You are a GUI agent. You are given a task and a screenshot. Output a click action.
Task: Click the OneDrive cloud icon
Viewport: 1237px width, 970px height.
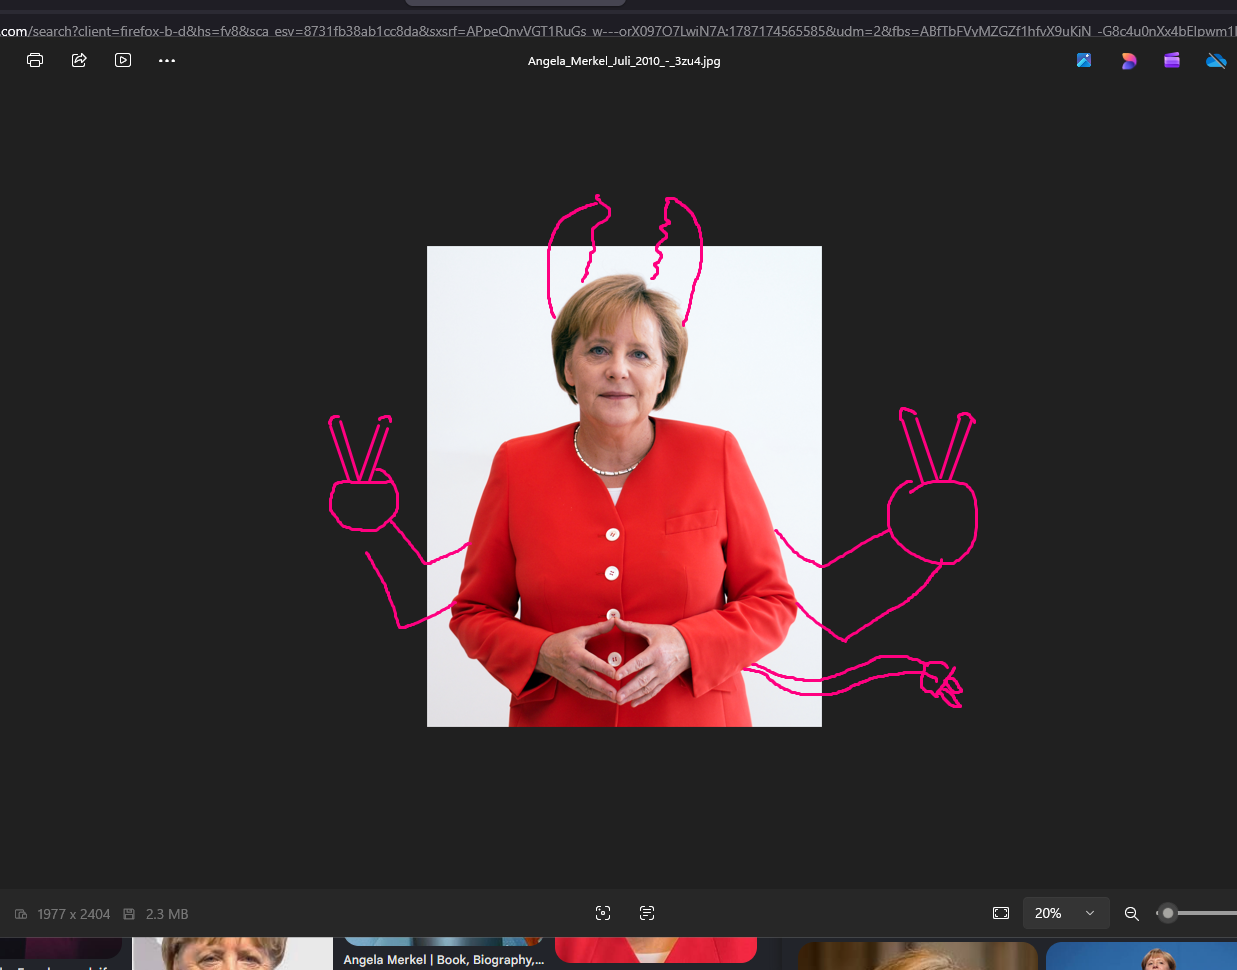coord(1216,60)
